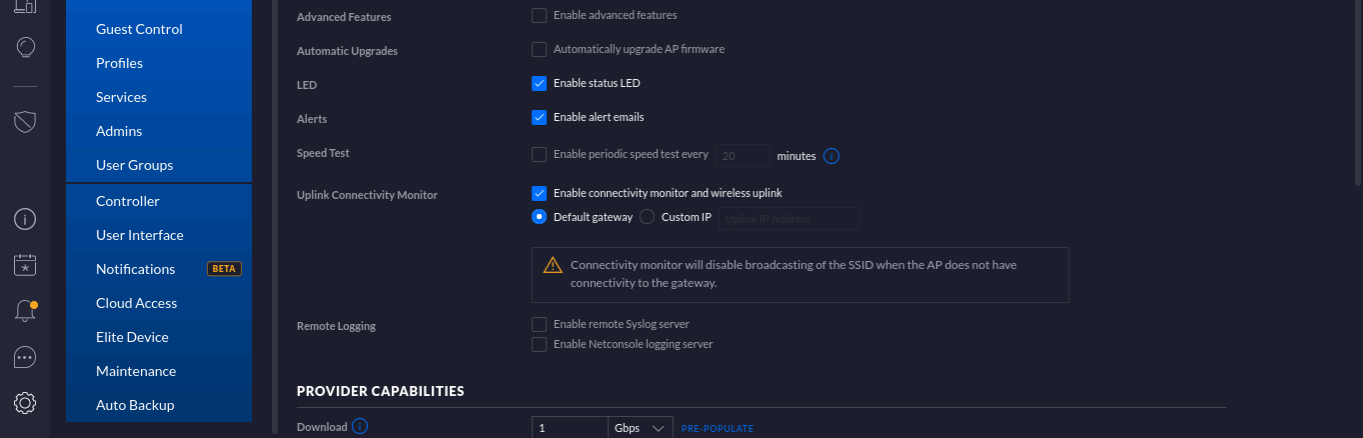
Task: Click the circled info icon in sidebar
Action: (25, 218)
